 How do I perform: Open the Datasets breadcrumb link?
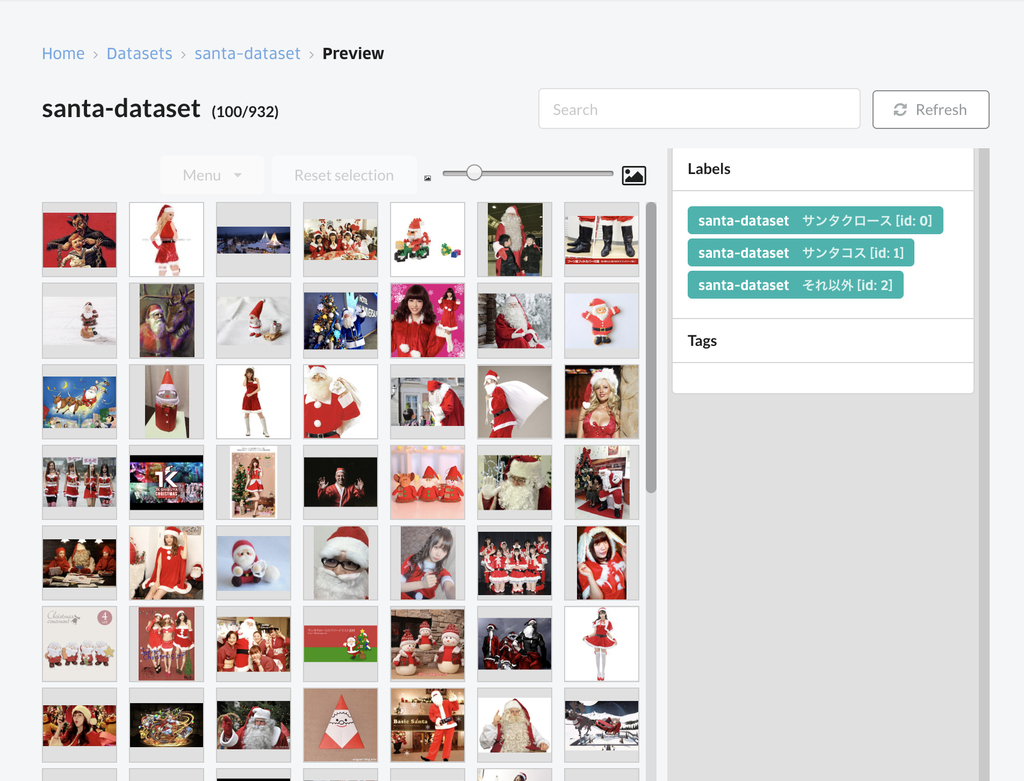point(139,54)
